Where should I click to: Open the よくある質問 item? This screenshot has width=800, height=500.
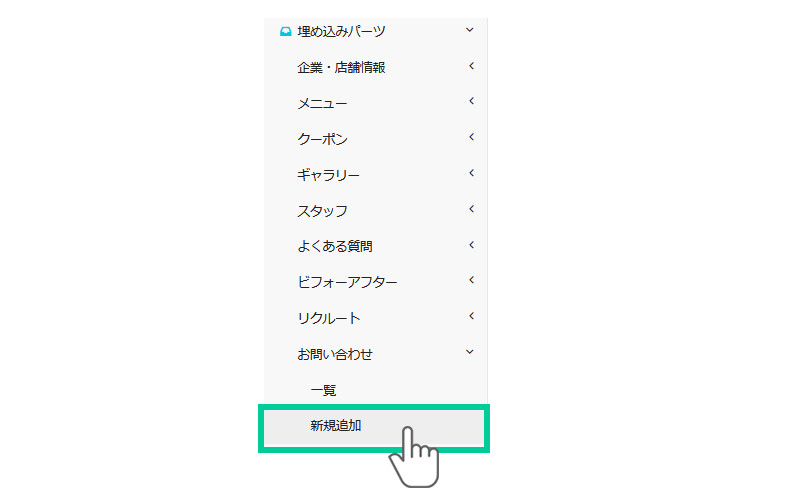341,246
